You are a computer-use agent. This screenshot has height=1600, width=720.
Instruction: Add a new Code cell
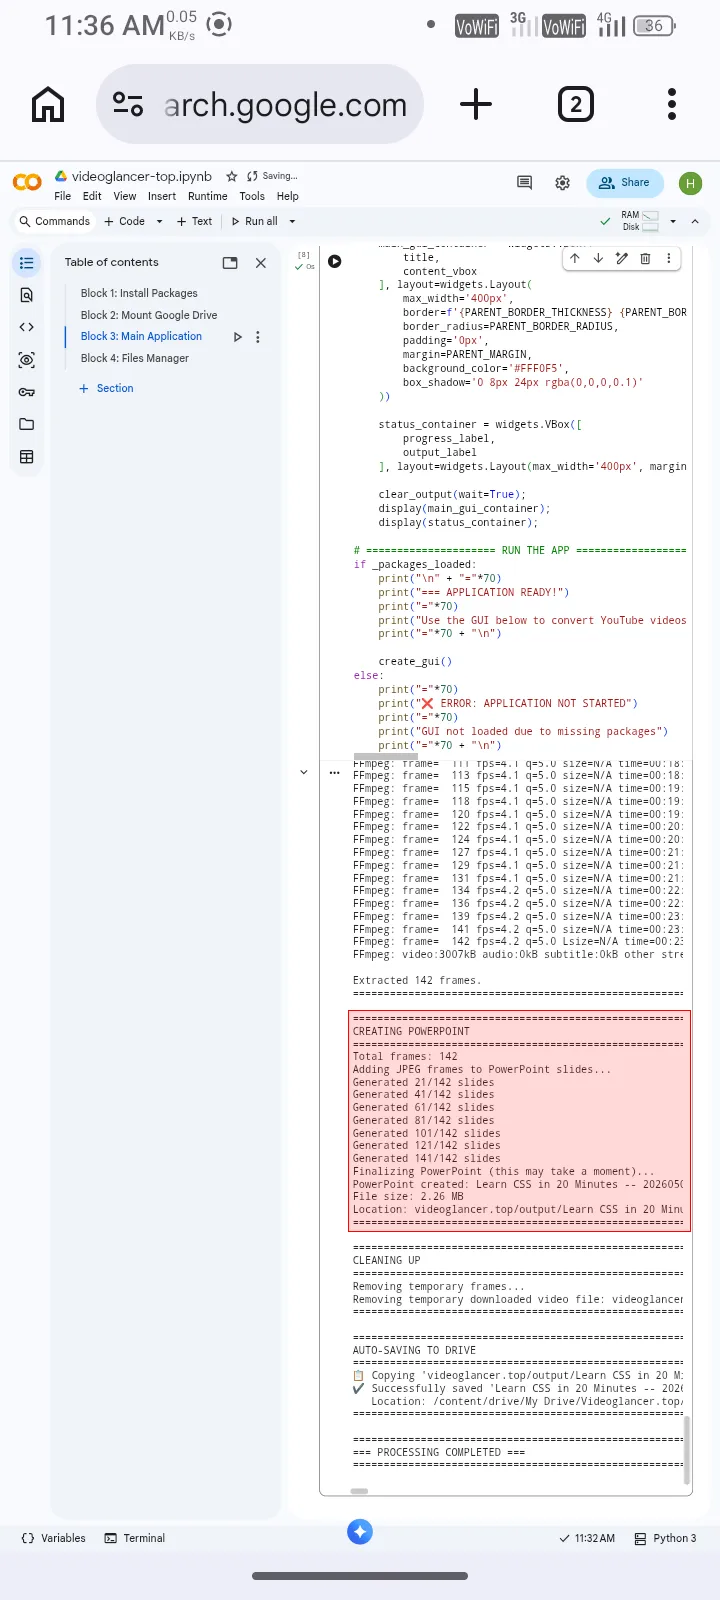125,221
